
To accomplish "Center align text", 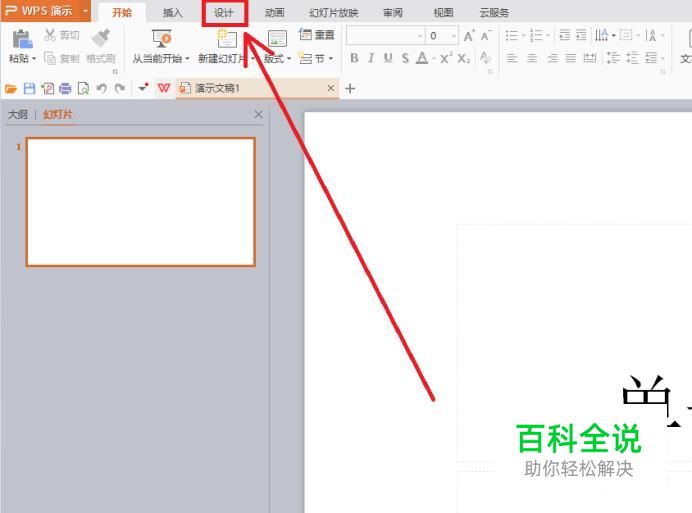I will click(x=532, y=58).
